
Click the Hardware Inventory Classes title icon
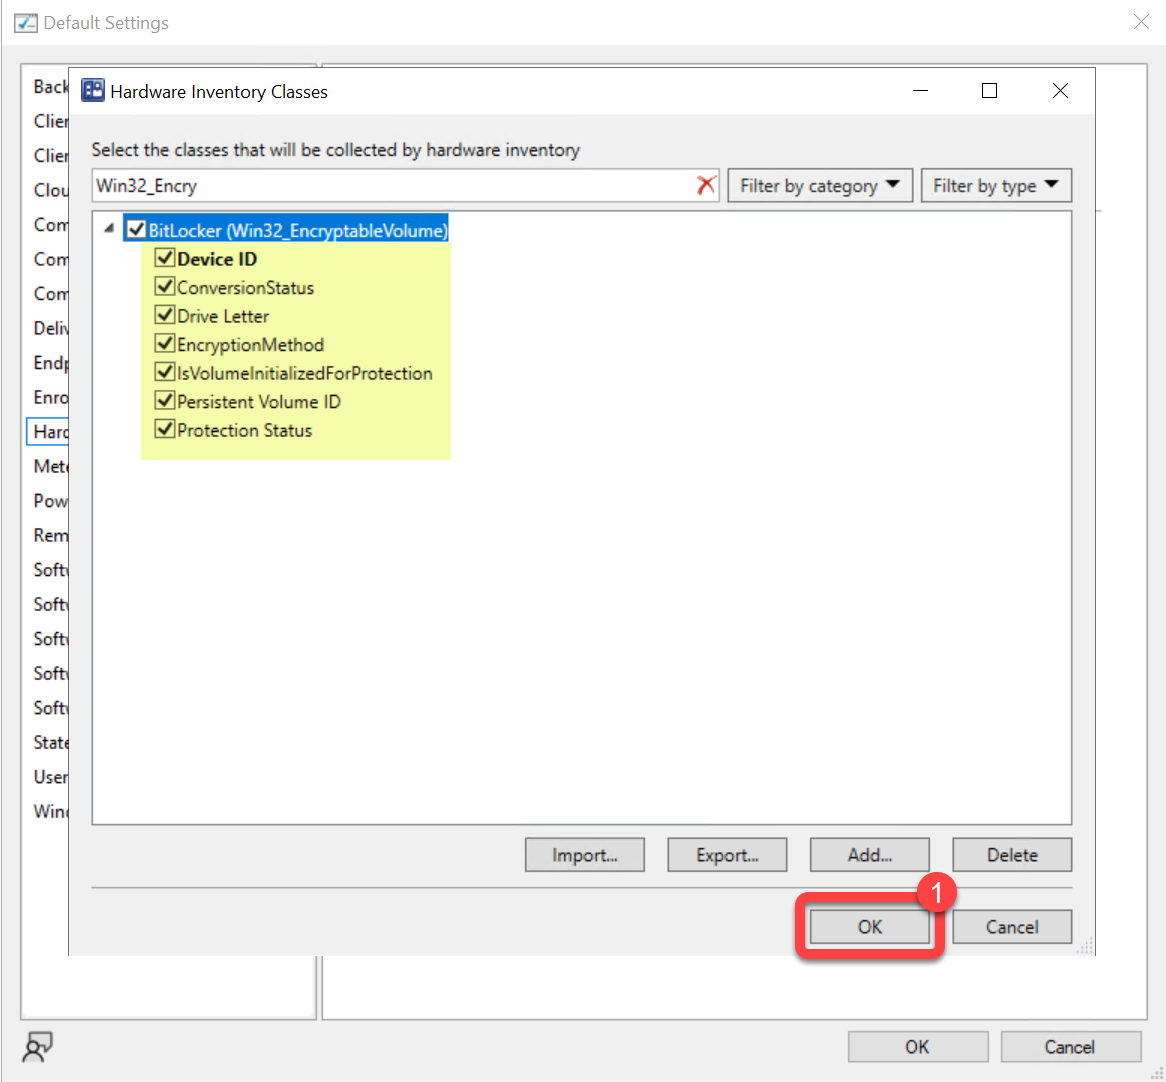pos(93,91)
